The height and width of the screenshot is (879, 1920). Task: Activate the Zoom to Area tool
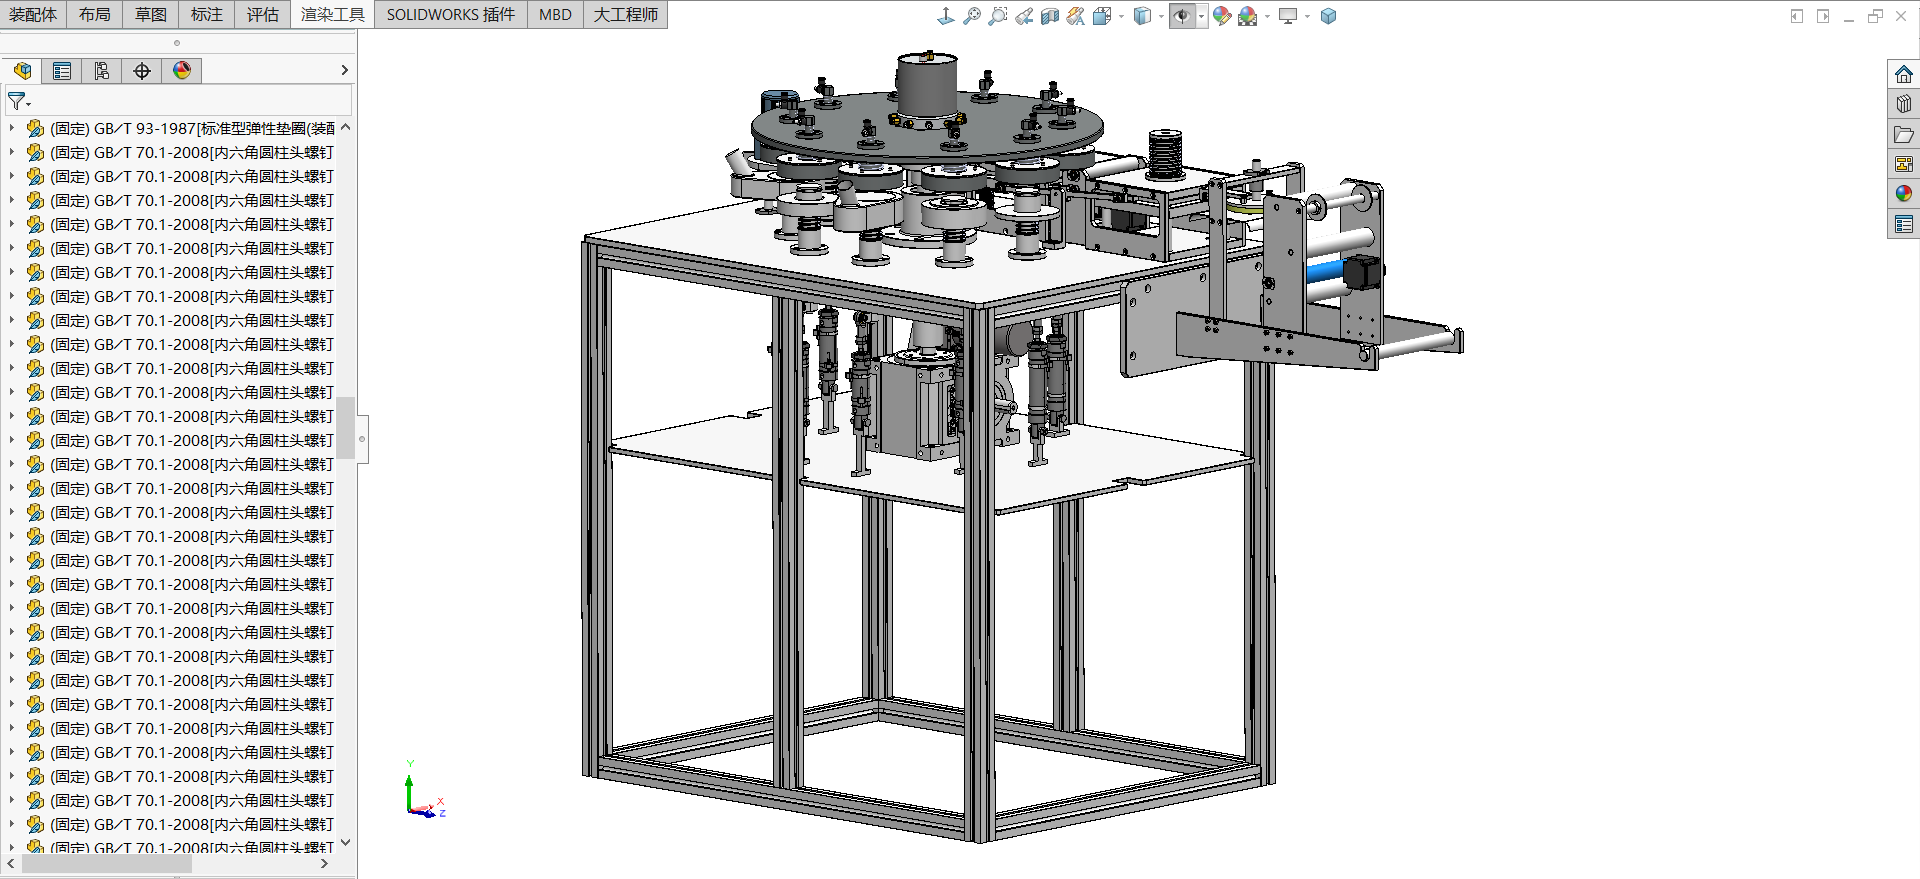click(x=997, y=16)
